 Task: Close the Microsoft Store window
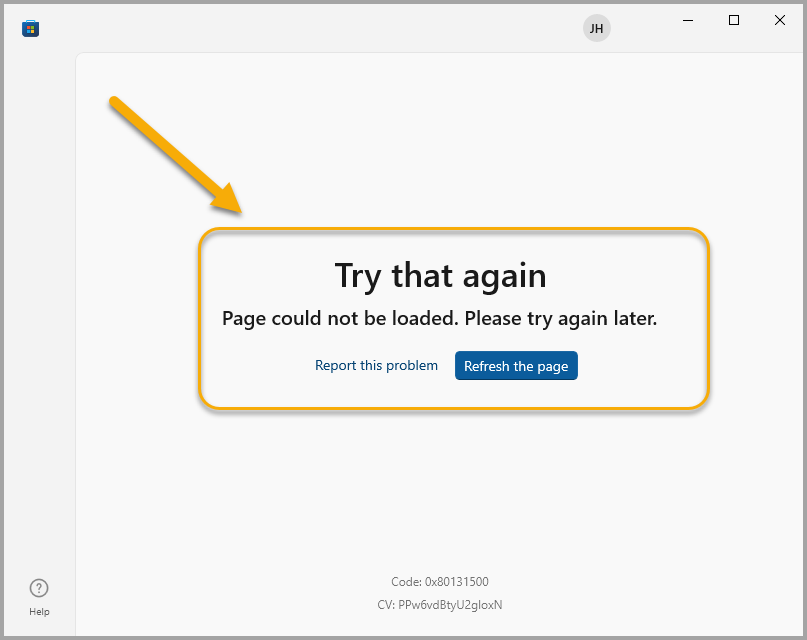point(780,20)
